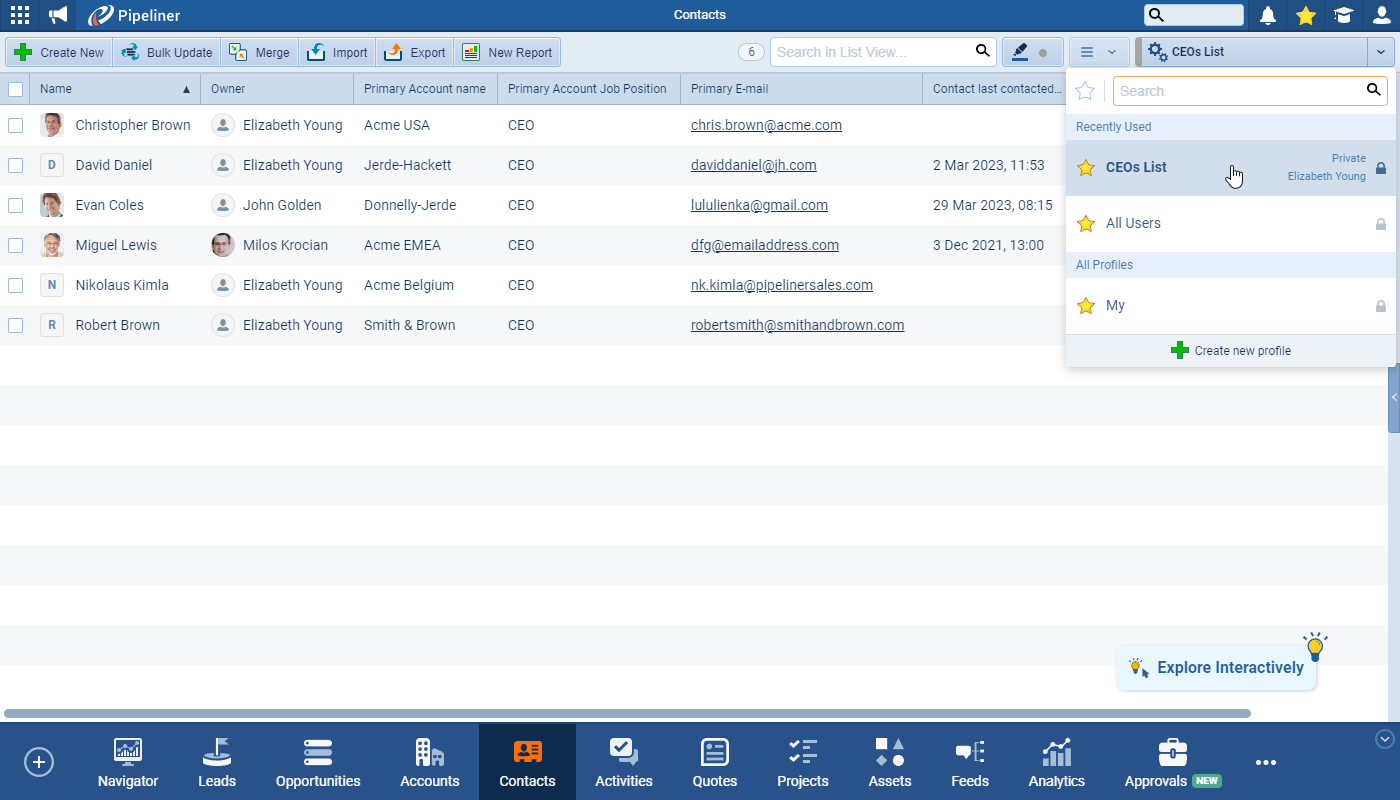
Task: Open the list view options dropdown
Action: click(1098, 52)
